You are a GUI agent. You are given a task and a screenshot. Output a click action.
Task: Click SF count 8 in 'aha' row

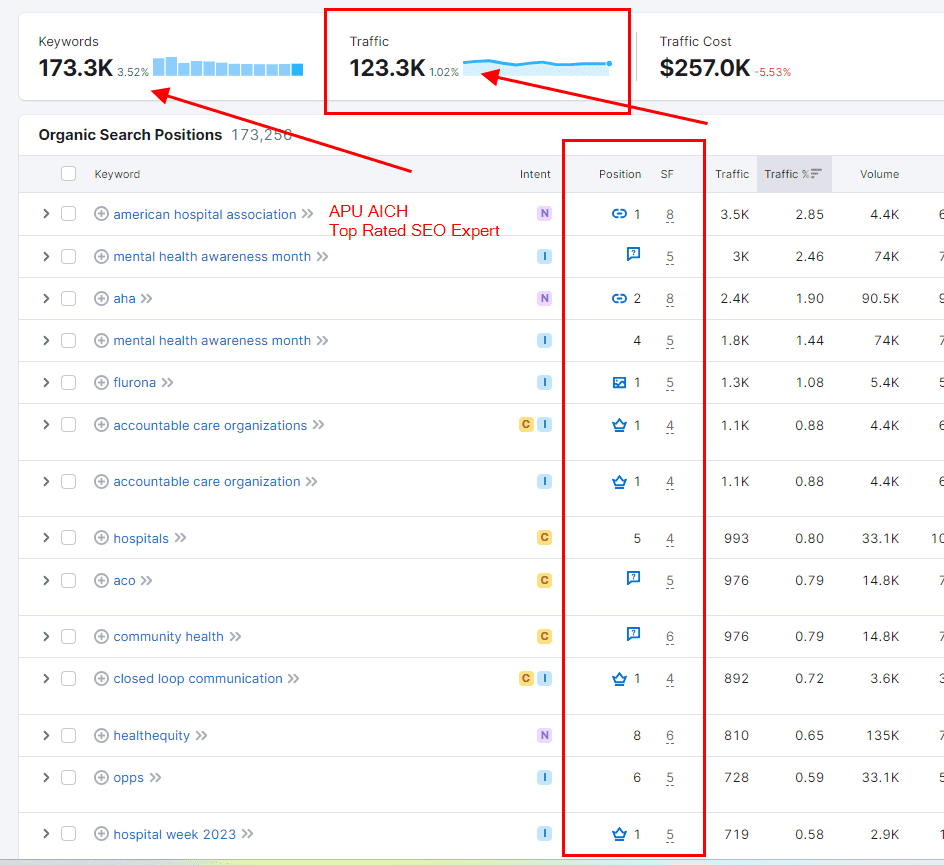670,299
